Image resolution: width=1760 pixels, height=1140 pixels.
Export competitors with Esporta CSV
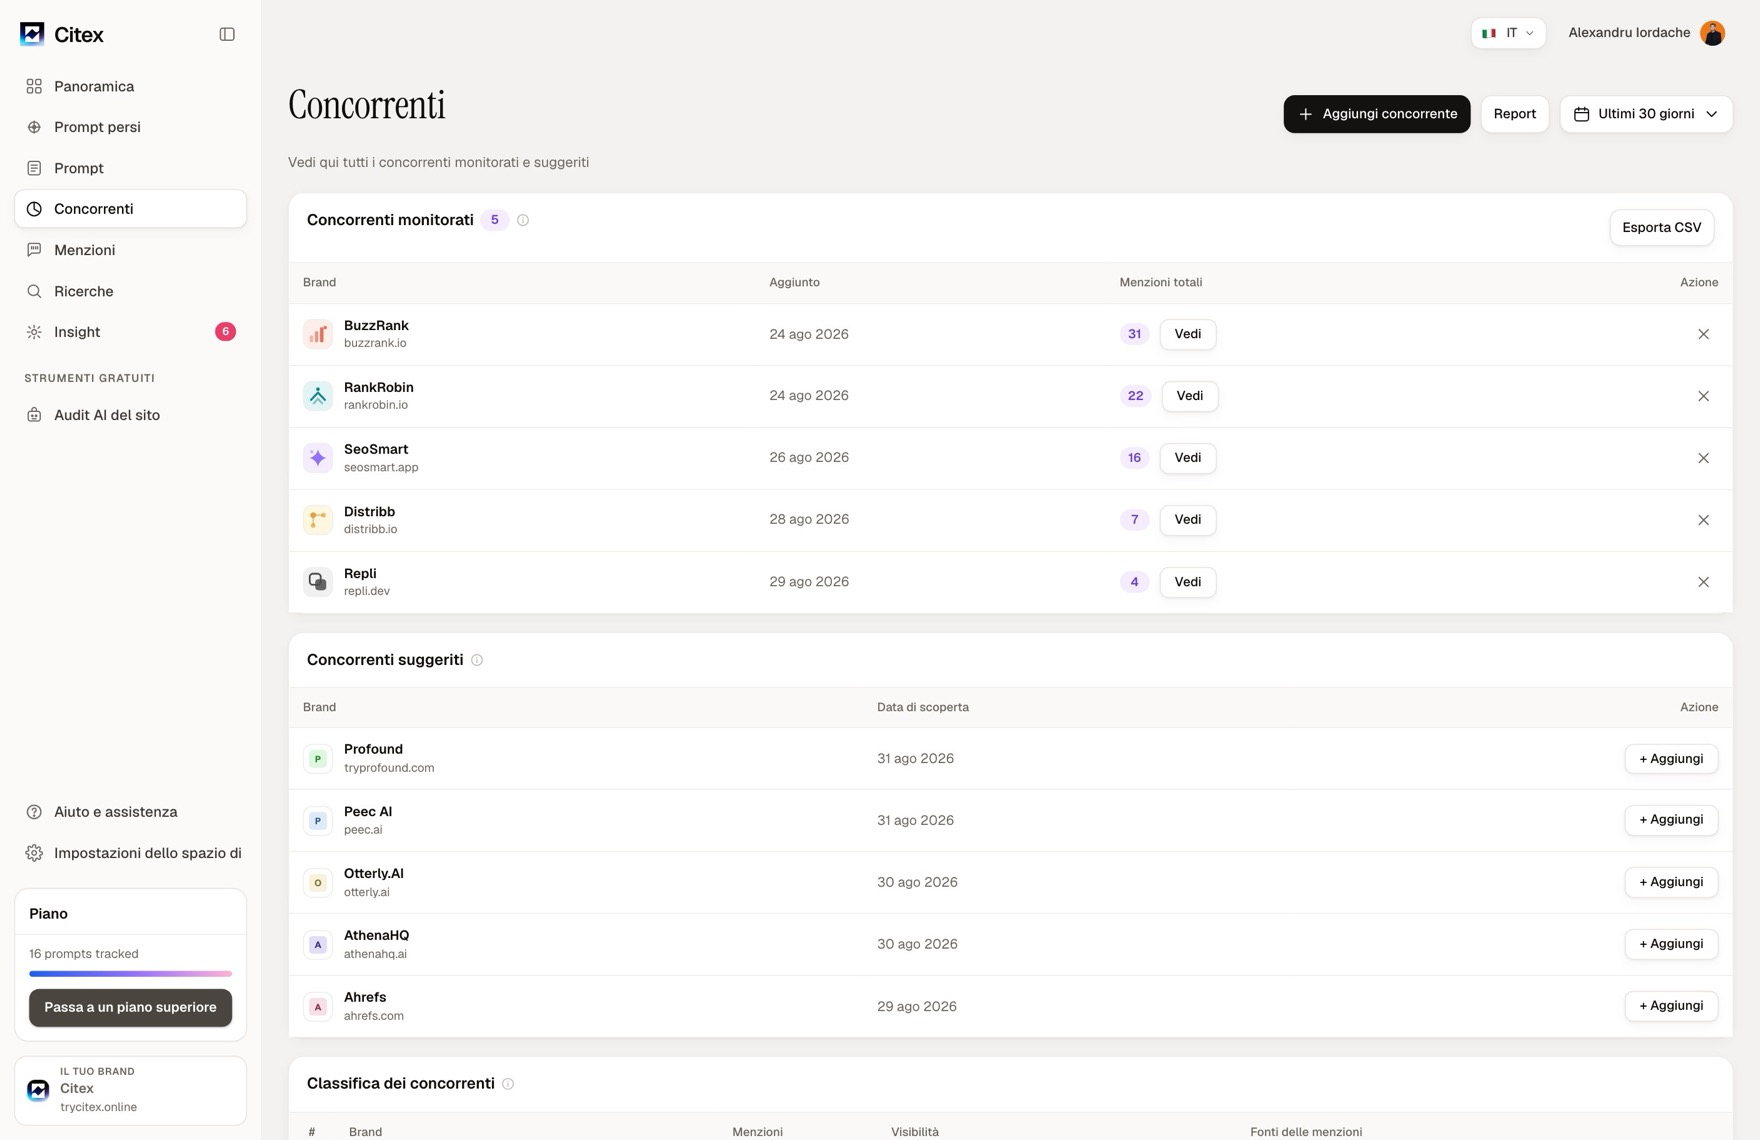tap(1662, 228)
